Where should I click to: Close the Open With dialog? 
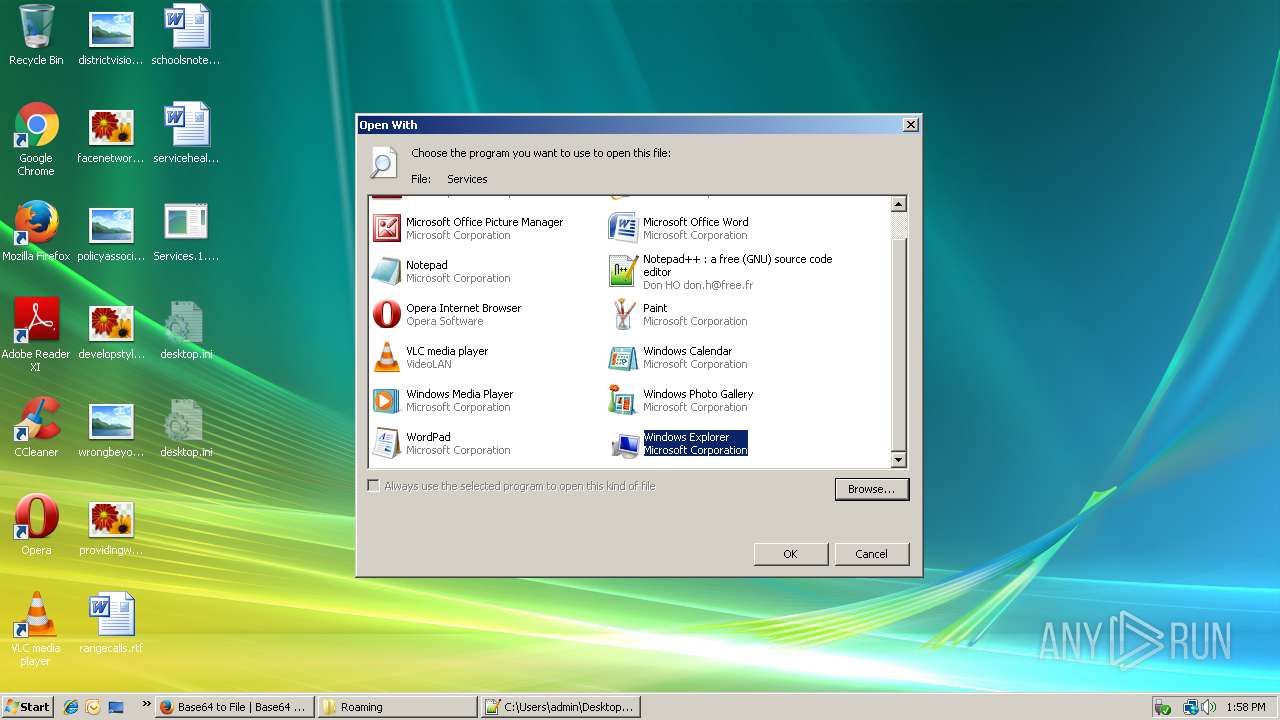click(x=910, y=125)
